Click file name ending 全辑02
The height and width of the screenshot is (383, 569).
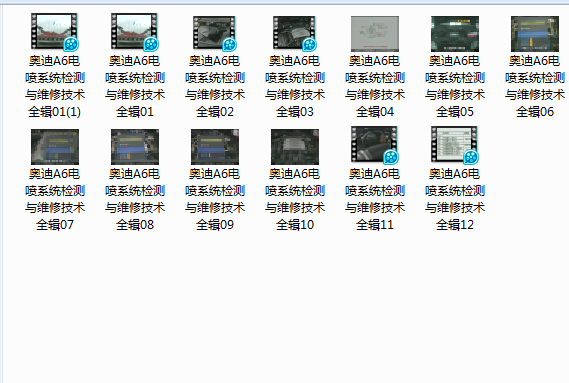coord(215,86)
